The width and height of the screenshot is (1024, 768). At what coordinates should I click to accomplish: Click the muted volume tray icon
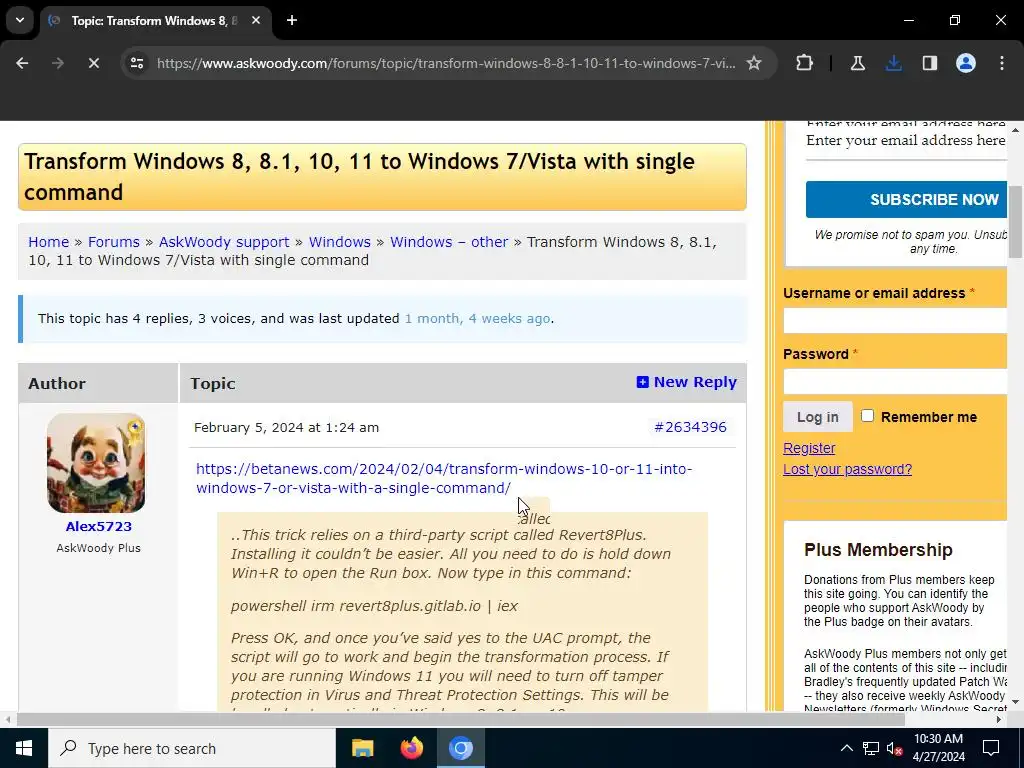(x=894, y=748)
